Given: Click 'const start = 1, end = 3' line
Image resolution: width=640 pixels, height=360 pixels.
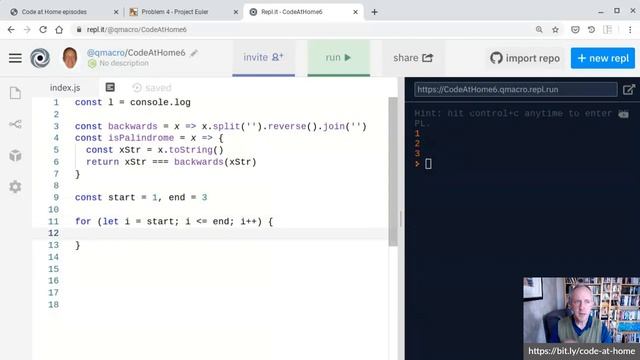Looking at the screenshot, I should (x=141, y=198).
